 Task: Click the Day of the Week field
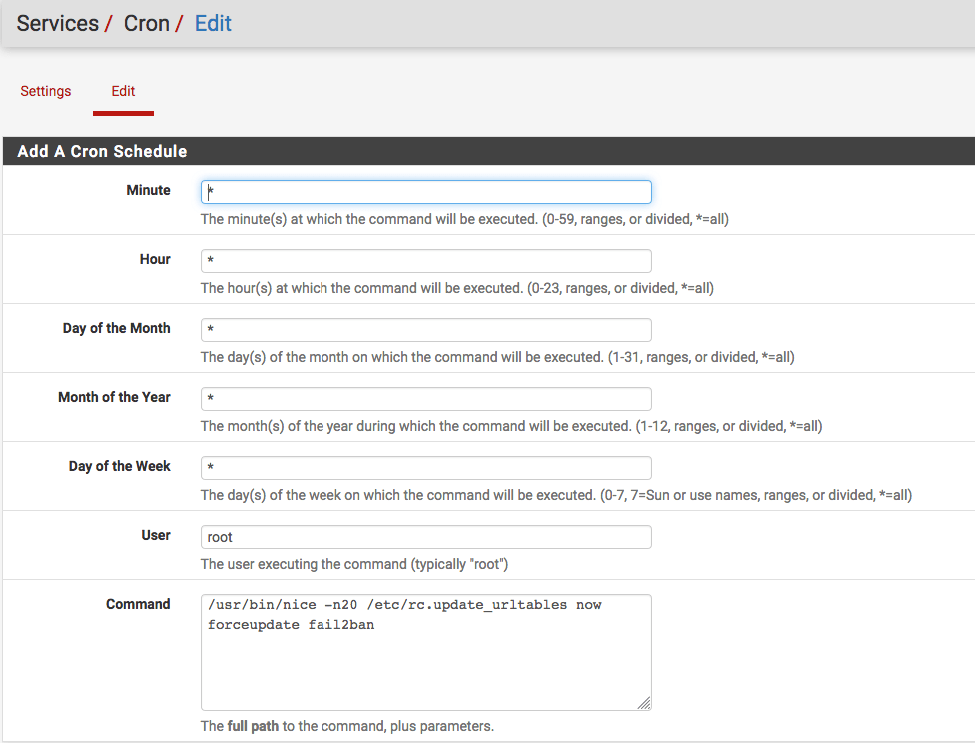426,467
